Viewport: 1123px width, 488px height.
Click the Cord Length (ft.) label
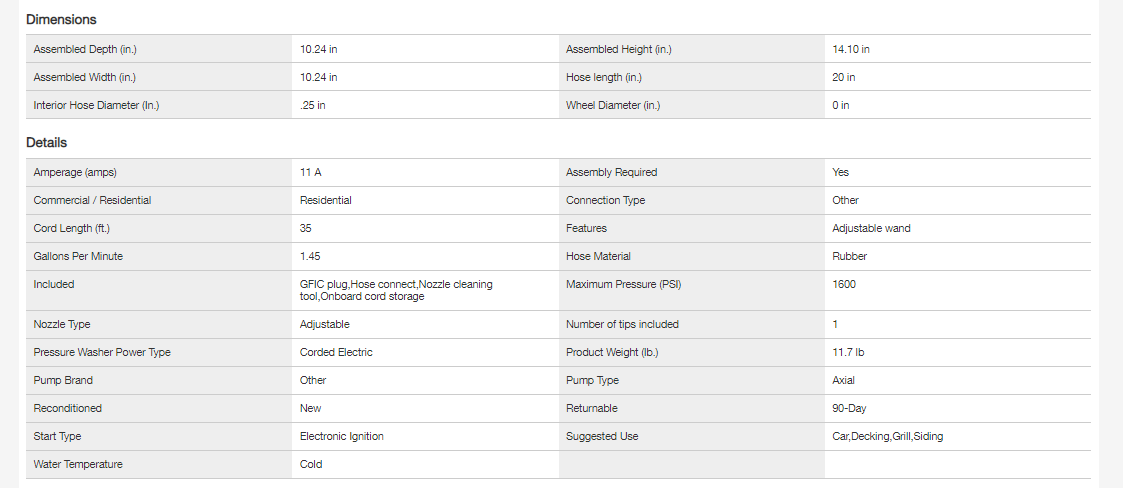point(73,228)
